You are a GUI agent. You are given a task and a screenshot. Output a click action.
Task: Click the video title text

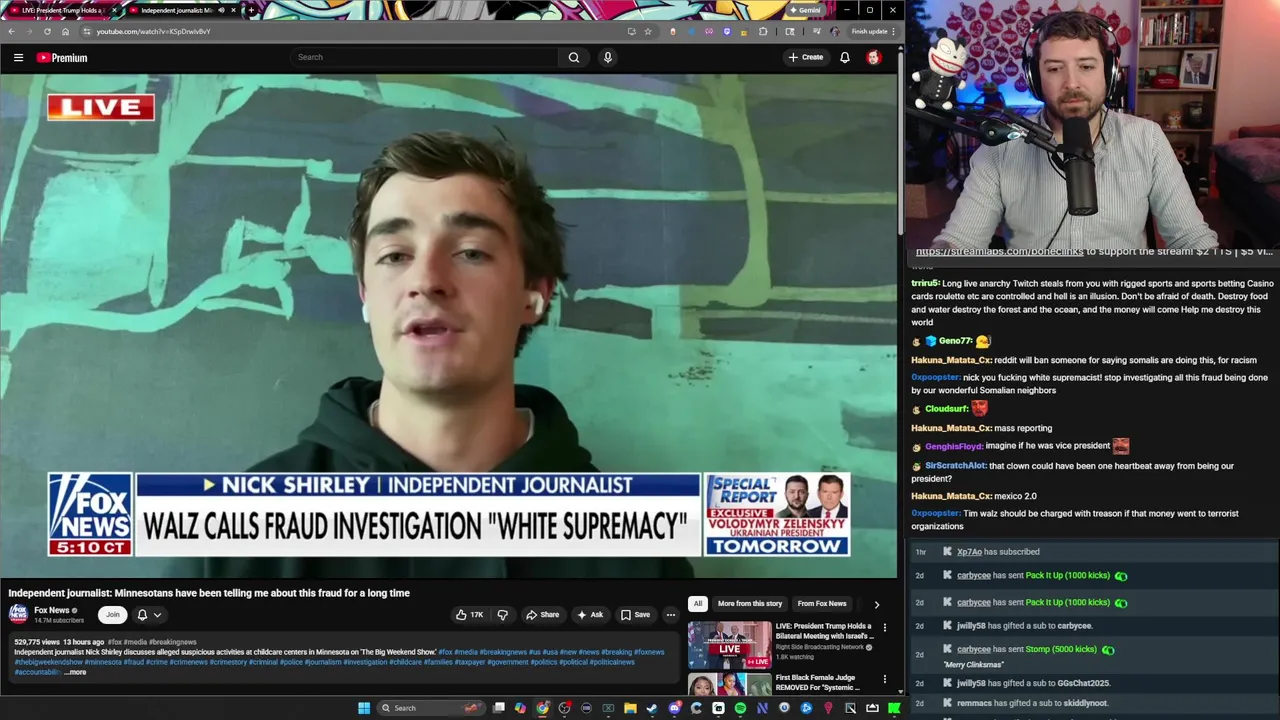209,593
